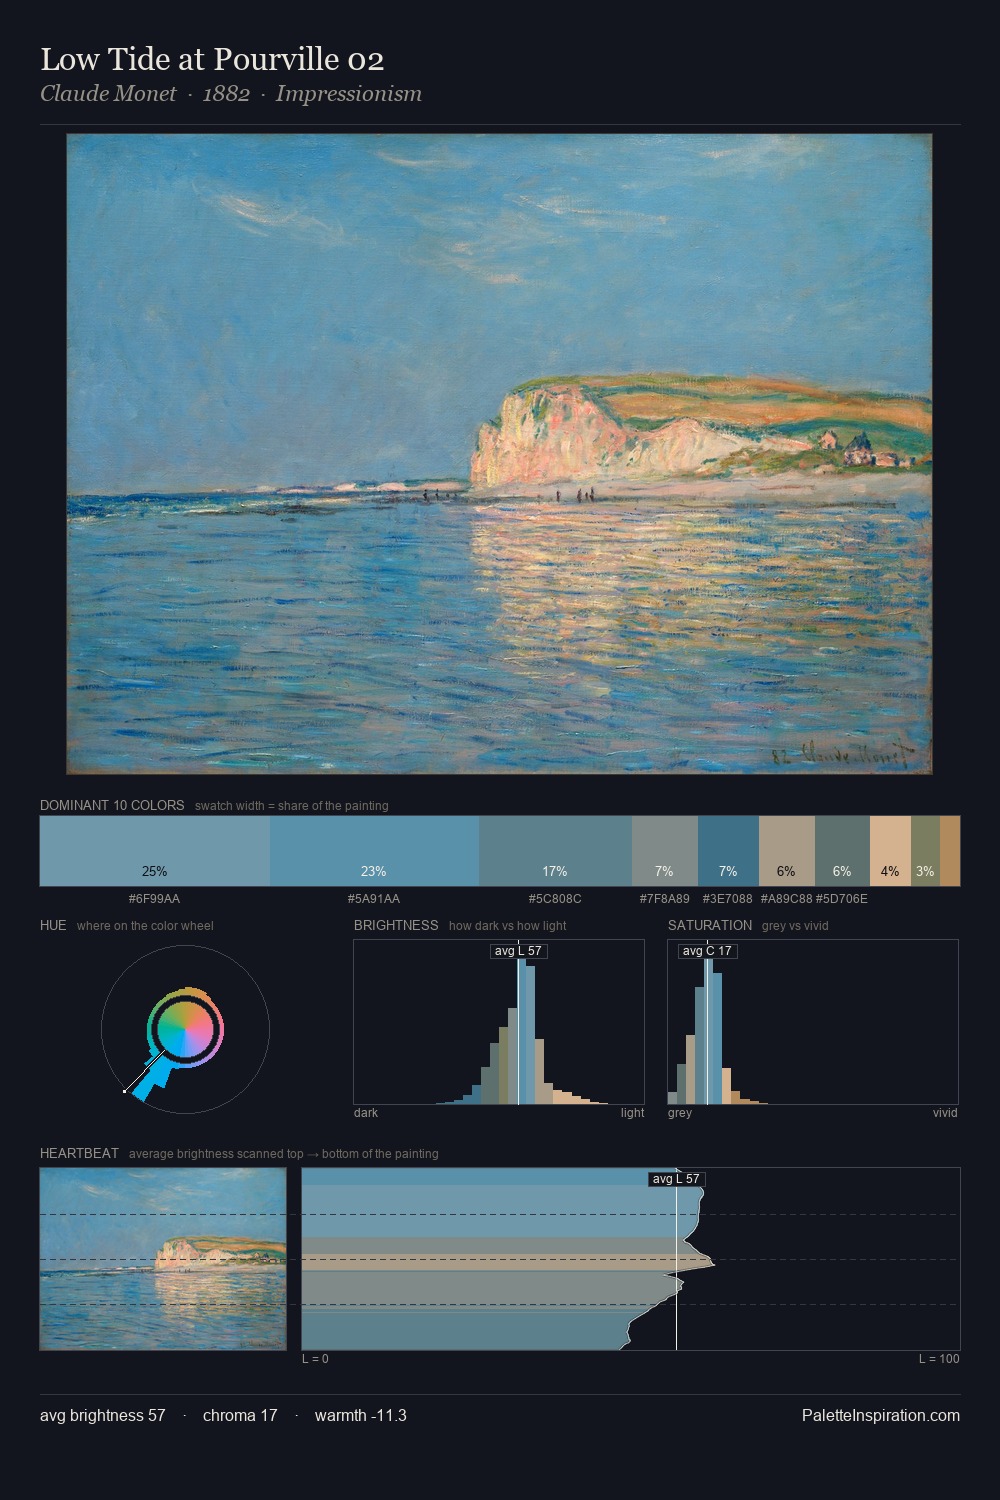1000x1500 pixels.
Task: Select the 4% light tan swatch
Action: pos(890,851)
